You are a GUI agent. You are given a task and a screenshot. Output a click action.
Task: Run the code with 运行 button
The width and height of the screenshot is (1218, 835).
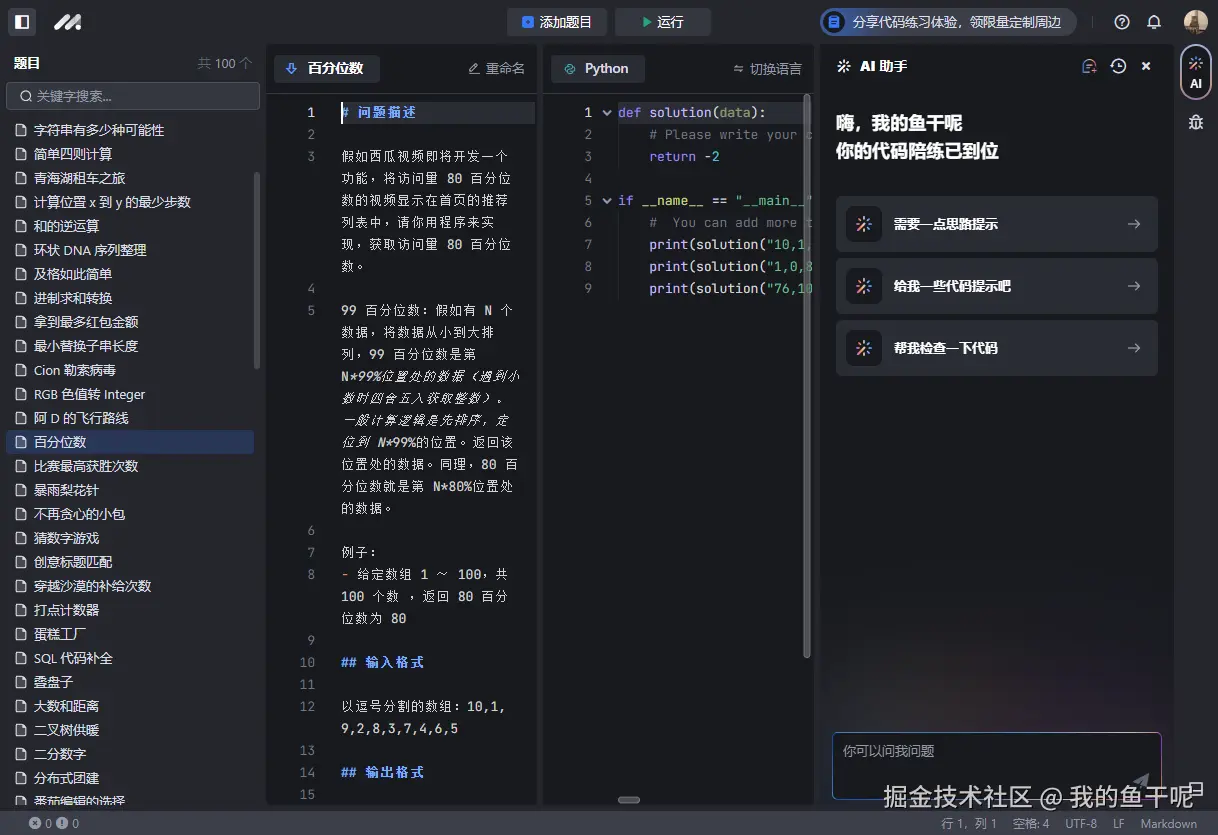[662, 22]
